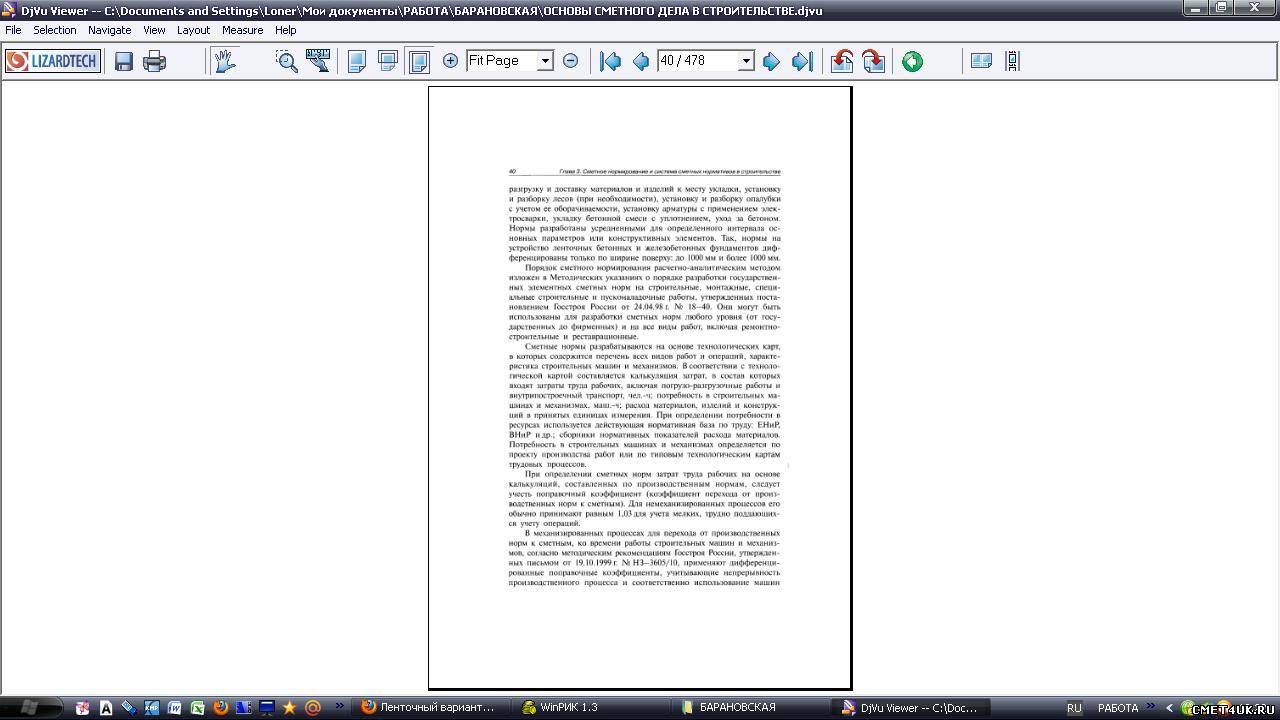Click the letter A quick launch icon
This screenshot has height=720, width=1280.
[x=105, y=707]
